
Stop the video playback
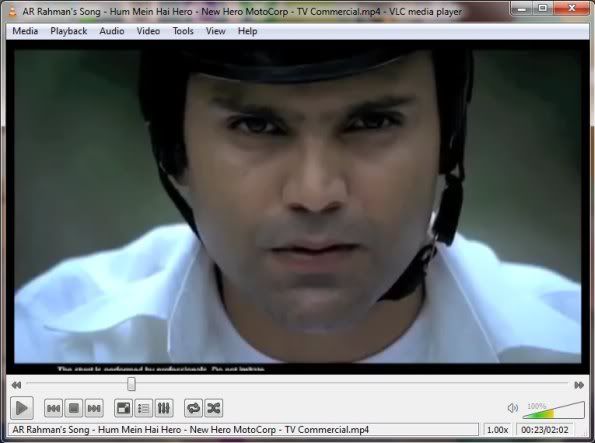[74, 408]
